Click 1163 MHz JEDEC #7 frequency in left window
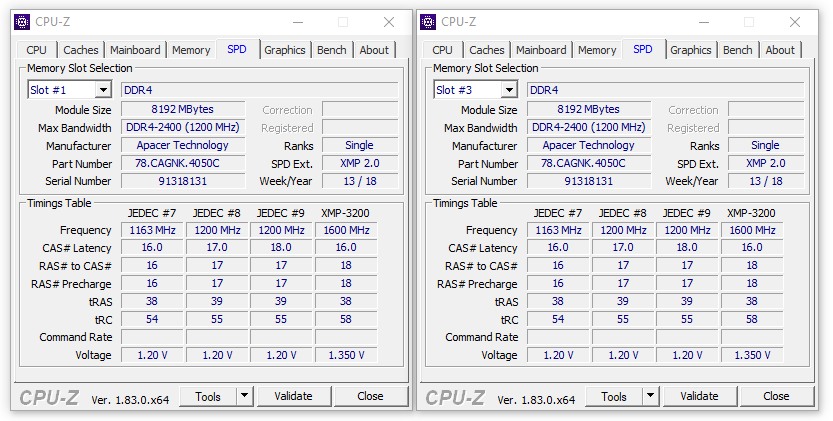The height and width of the screenshot is (421, 833). (x=152, y=230)
